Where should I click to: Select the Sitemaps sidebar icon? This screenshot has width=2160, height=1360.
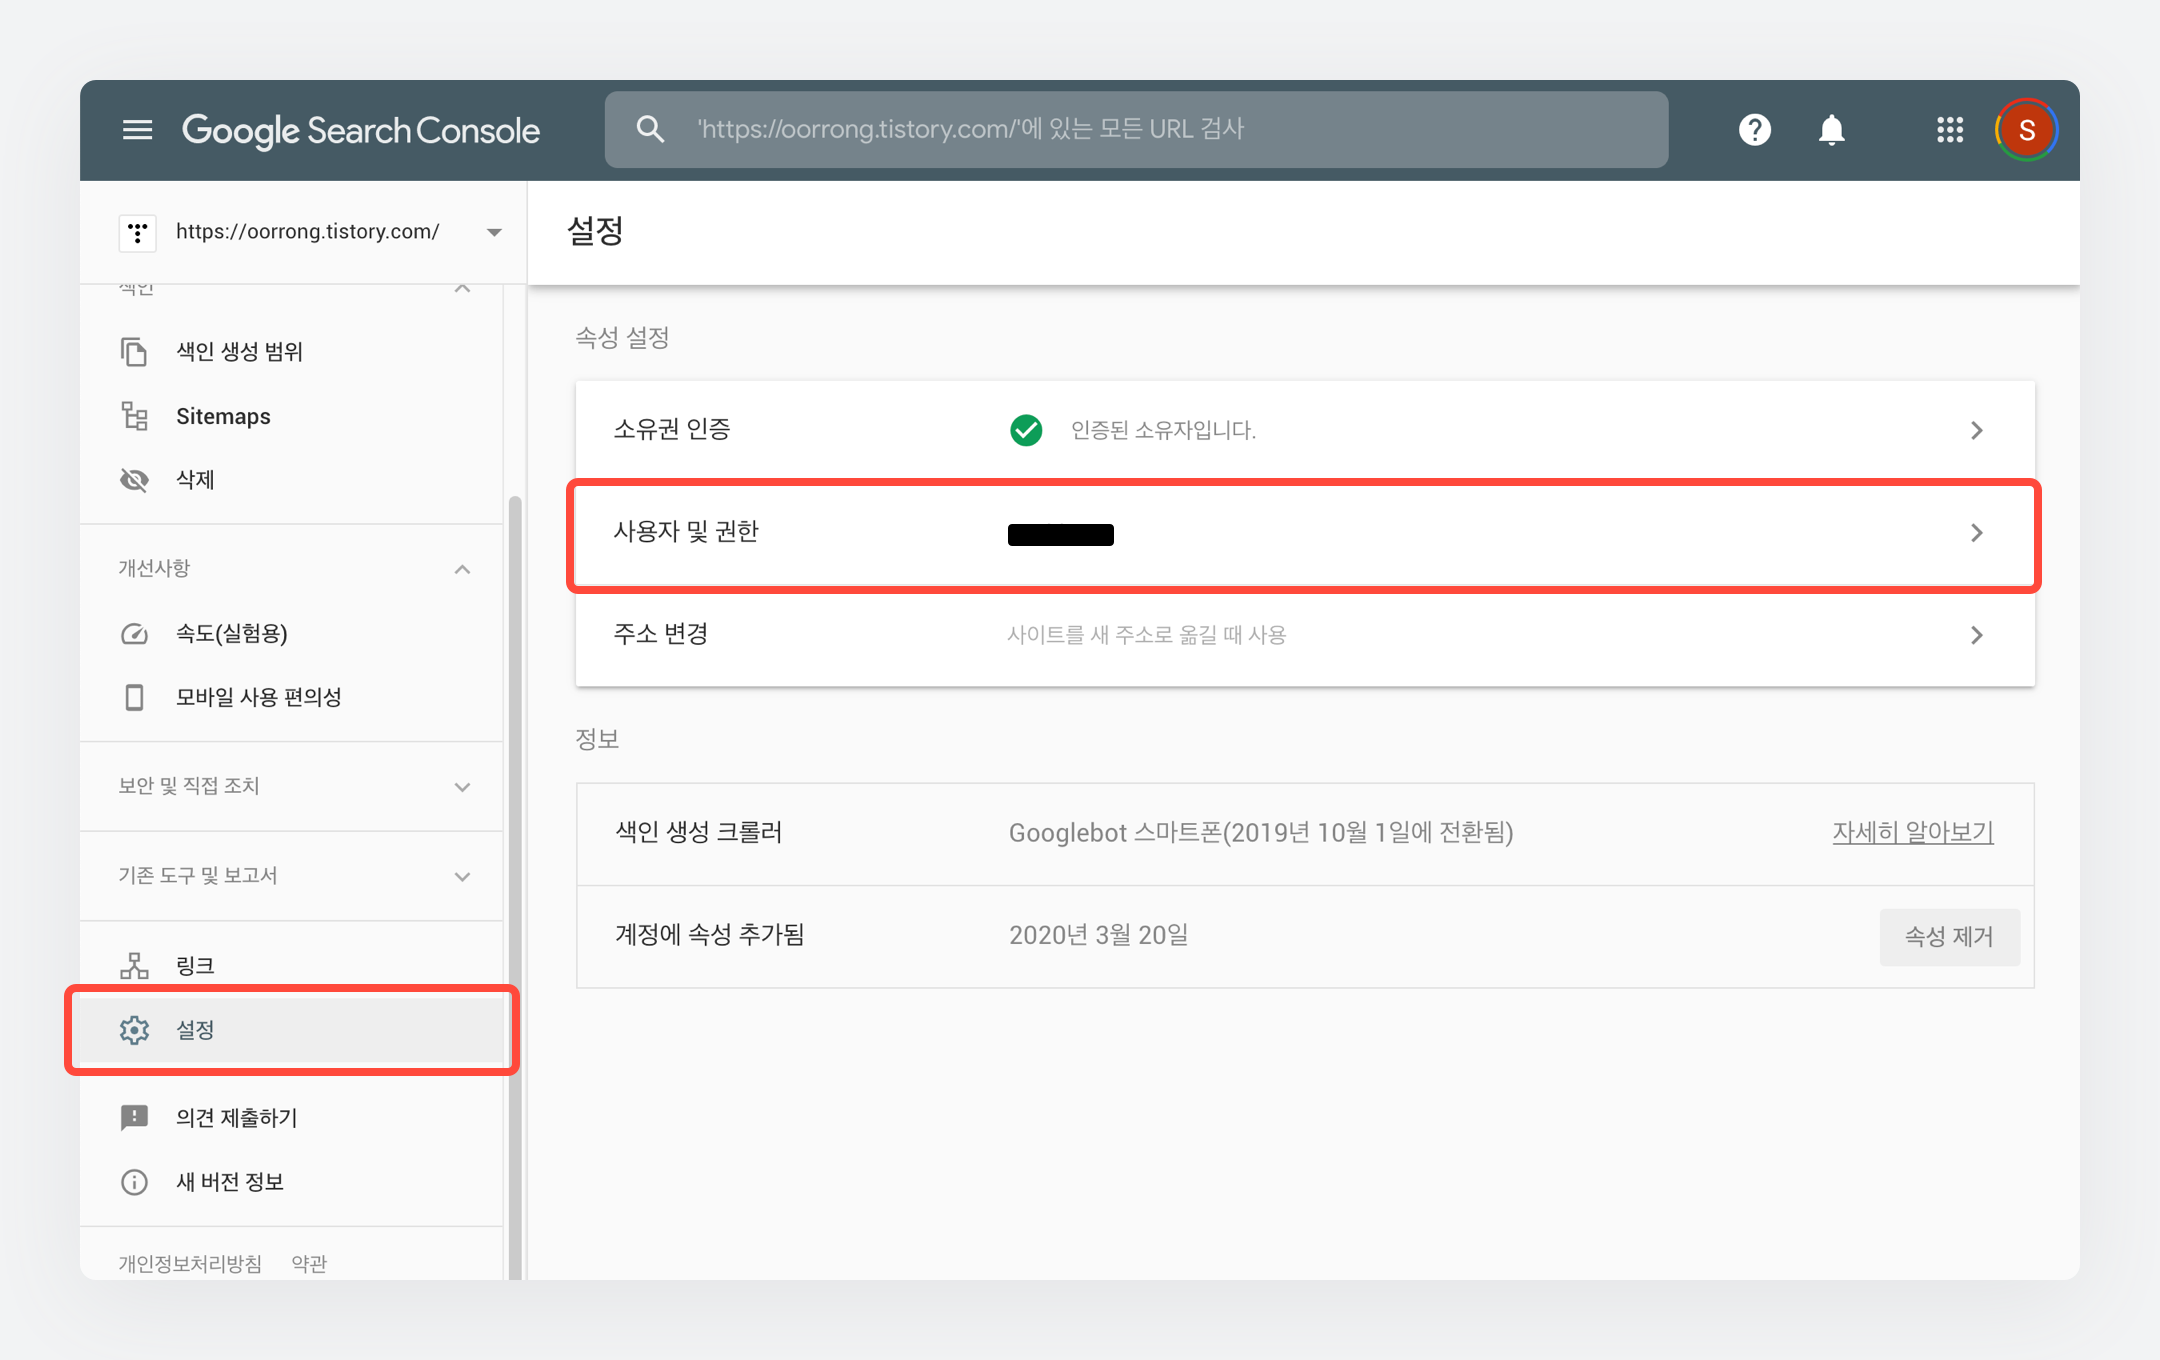tap(136, 416)
